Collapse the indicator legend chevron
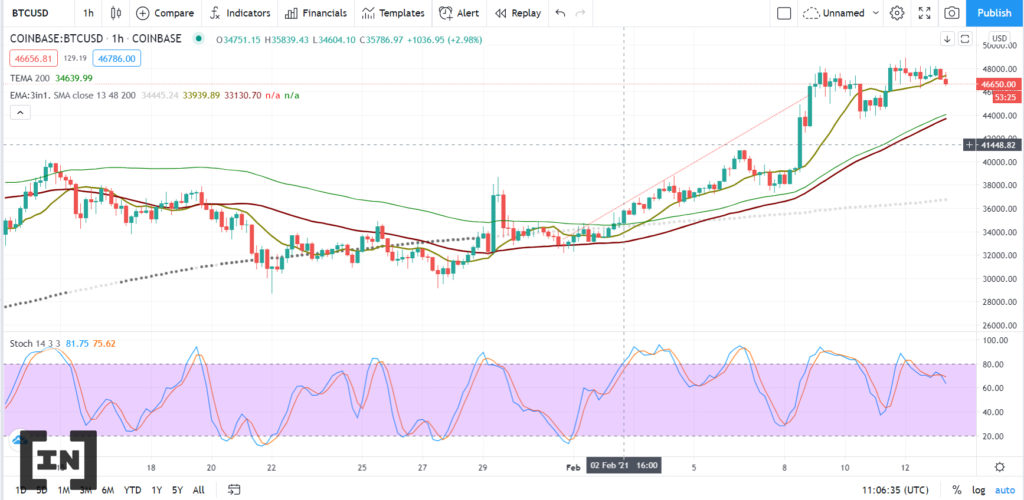This screenshot has width=1024, height=500. tap(20, 112)
